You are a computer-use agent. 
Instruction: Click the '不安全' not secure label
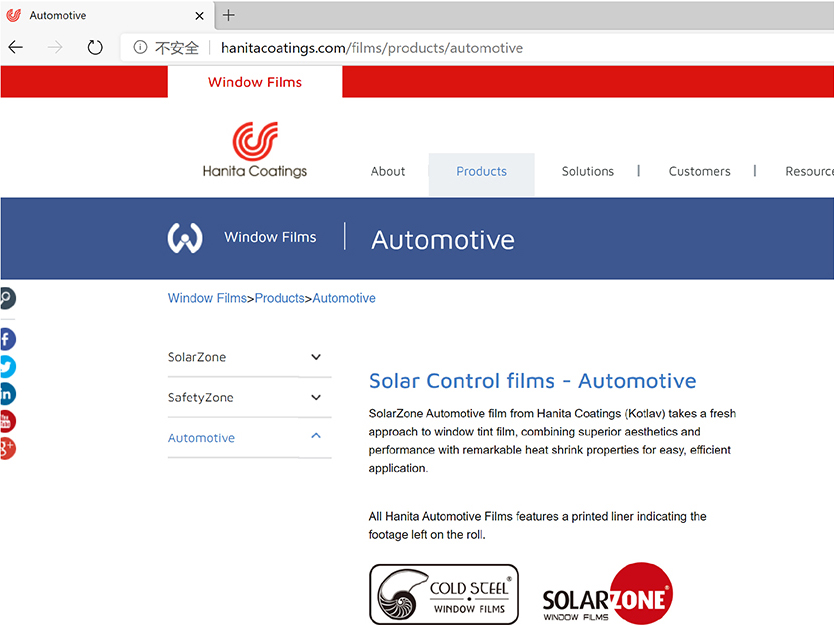pyautogui.click(x=177, y=48)
